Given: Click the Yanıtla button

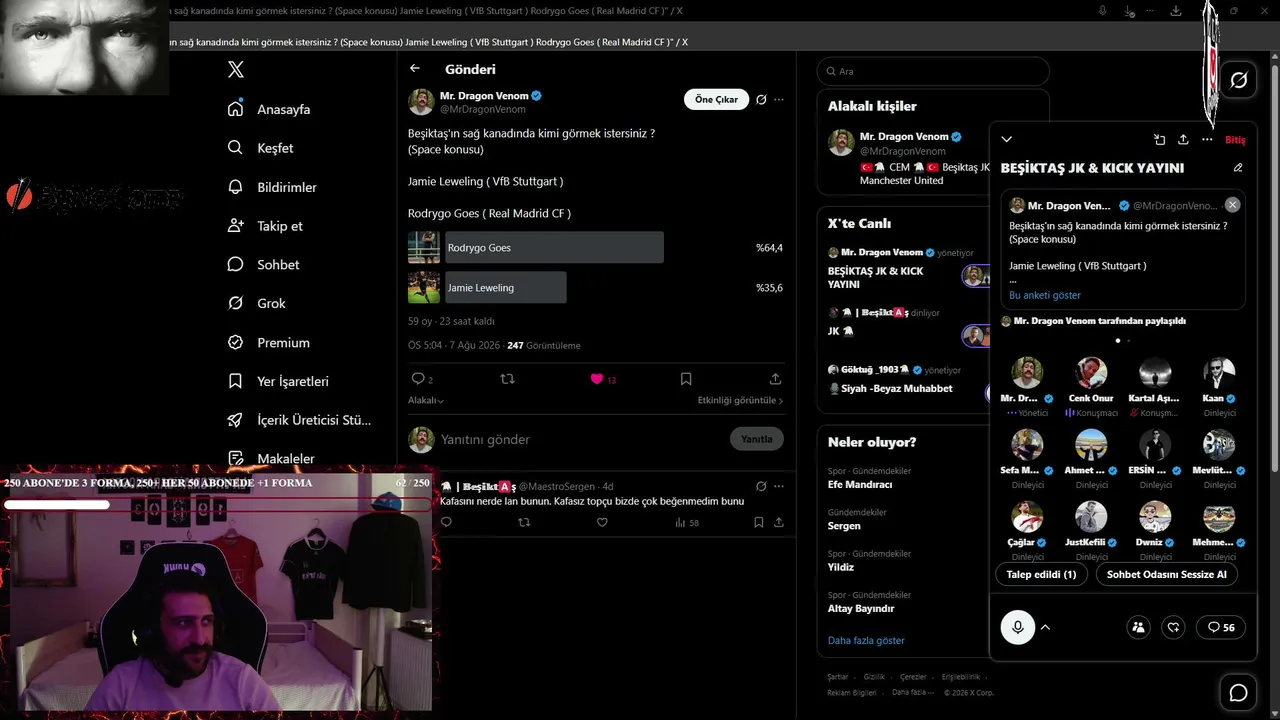Looking at the screenshot, I should [757, 439].
